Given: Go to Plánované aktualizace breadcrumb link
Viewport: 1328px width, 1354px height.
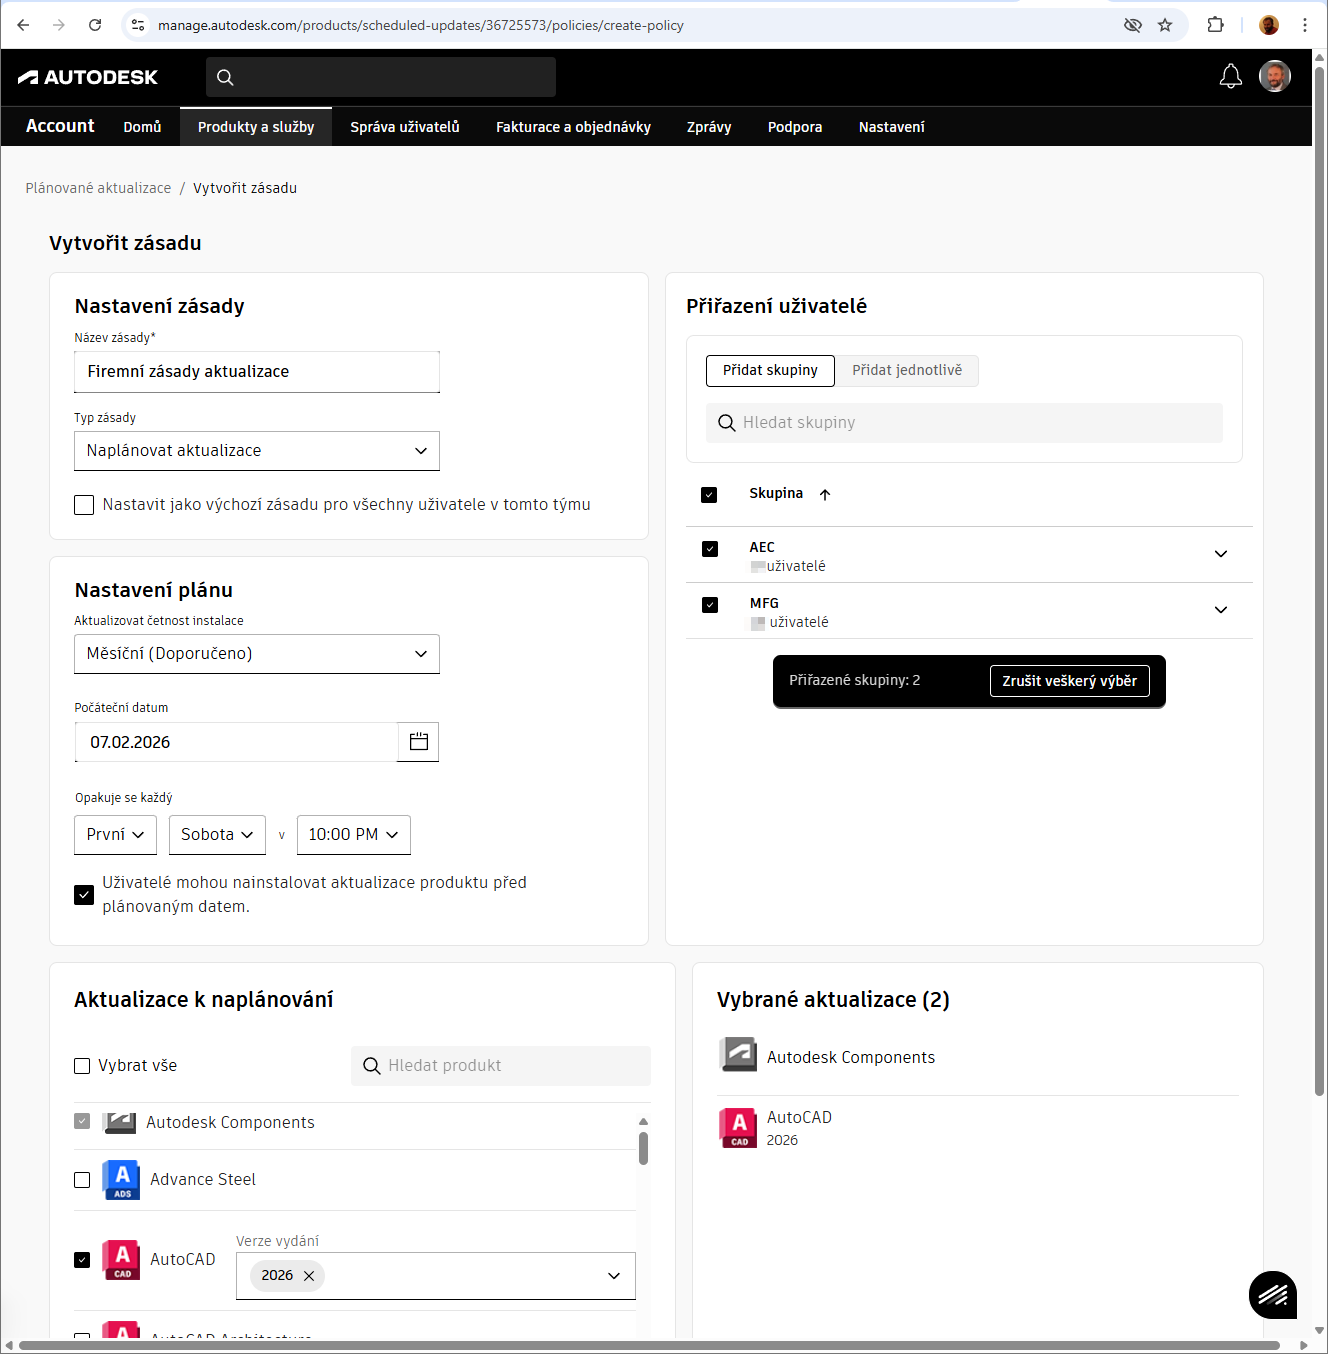Looking at the screenshot, I should point(98,188).
